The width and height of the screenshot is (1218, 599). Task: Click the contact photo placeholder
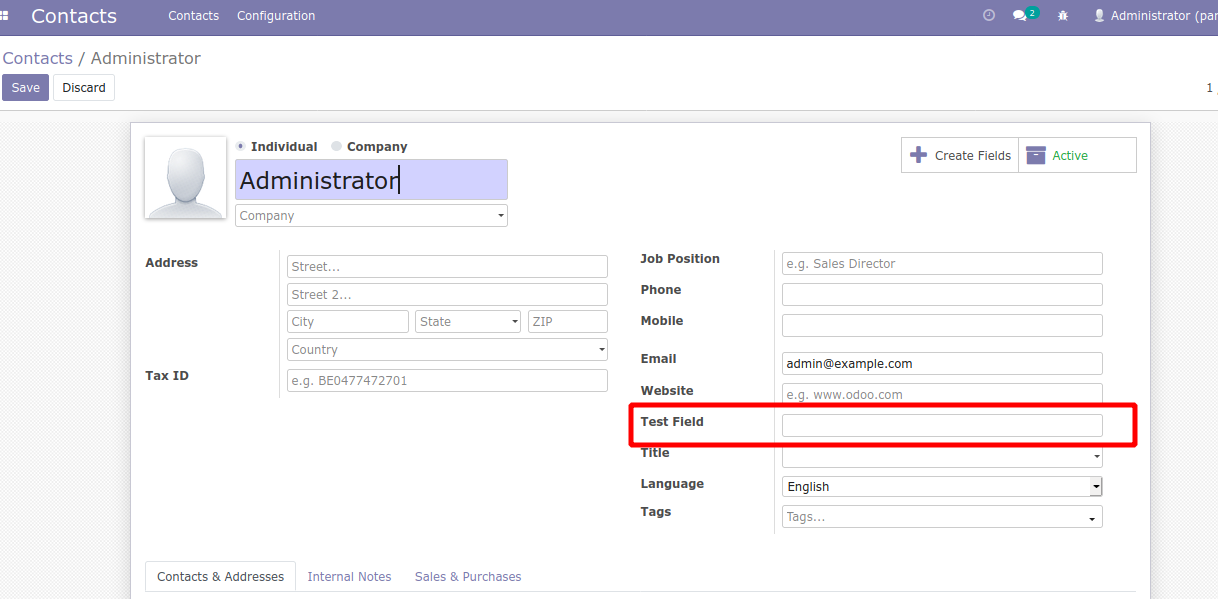pyautogui.click(x=185, y=178)
